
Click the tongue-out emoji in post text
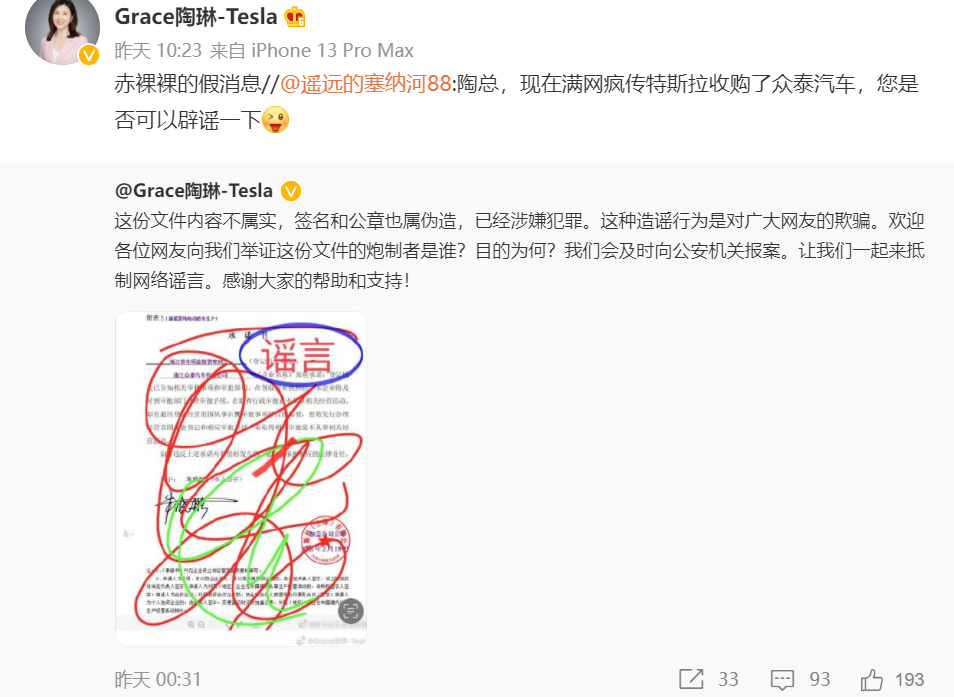276,119
